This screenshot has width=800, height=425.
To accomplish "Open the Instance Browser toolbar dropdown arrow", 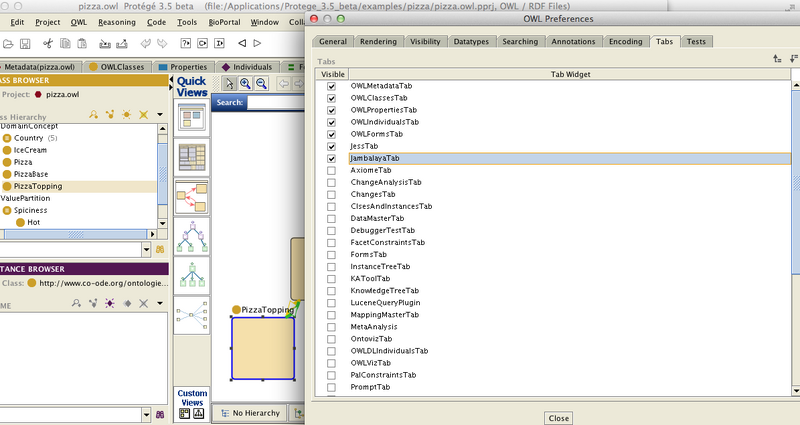I will [160, 304].
